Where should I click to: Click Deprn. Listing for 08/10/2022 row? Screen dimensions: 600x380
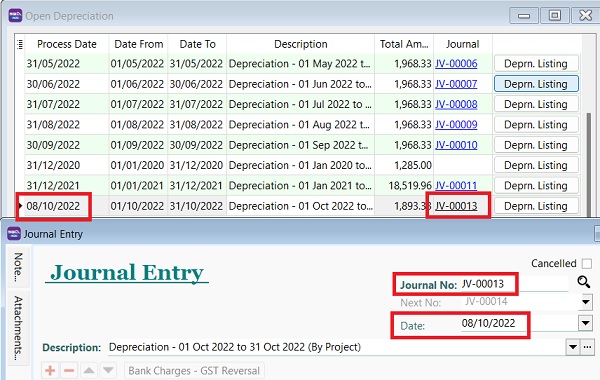[536, 206]
